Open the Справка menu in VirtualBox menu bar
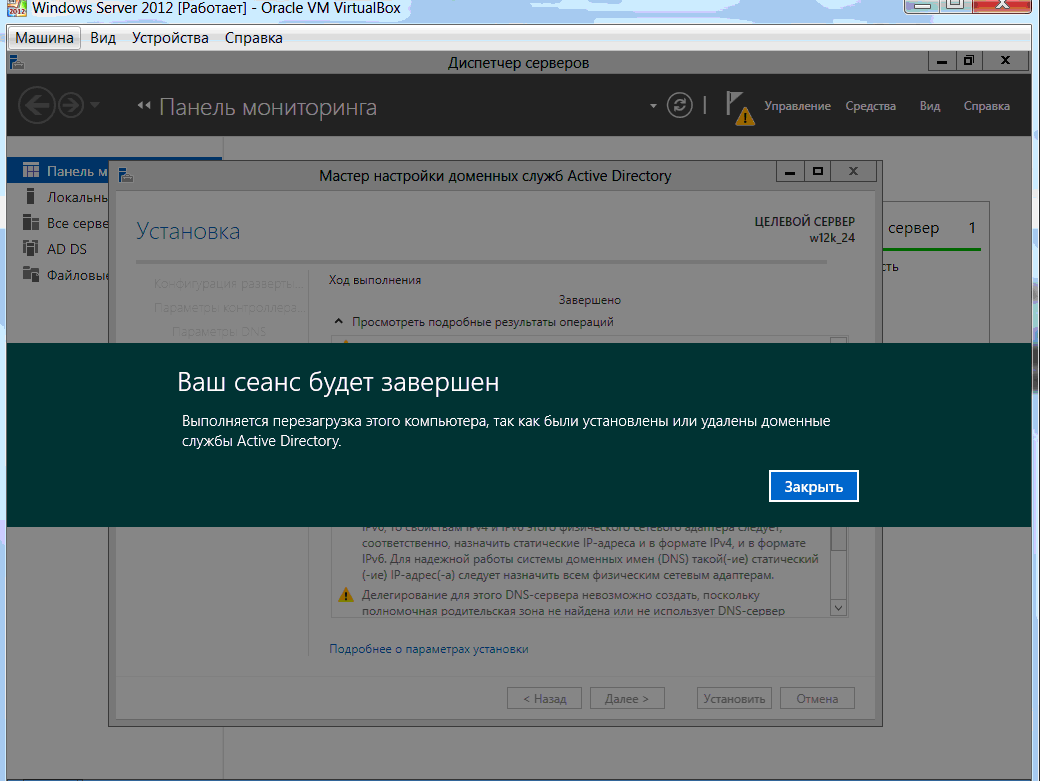 click(253, 38)
